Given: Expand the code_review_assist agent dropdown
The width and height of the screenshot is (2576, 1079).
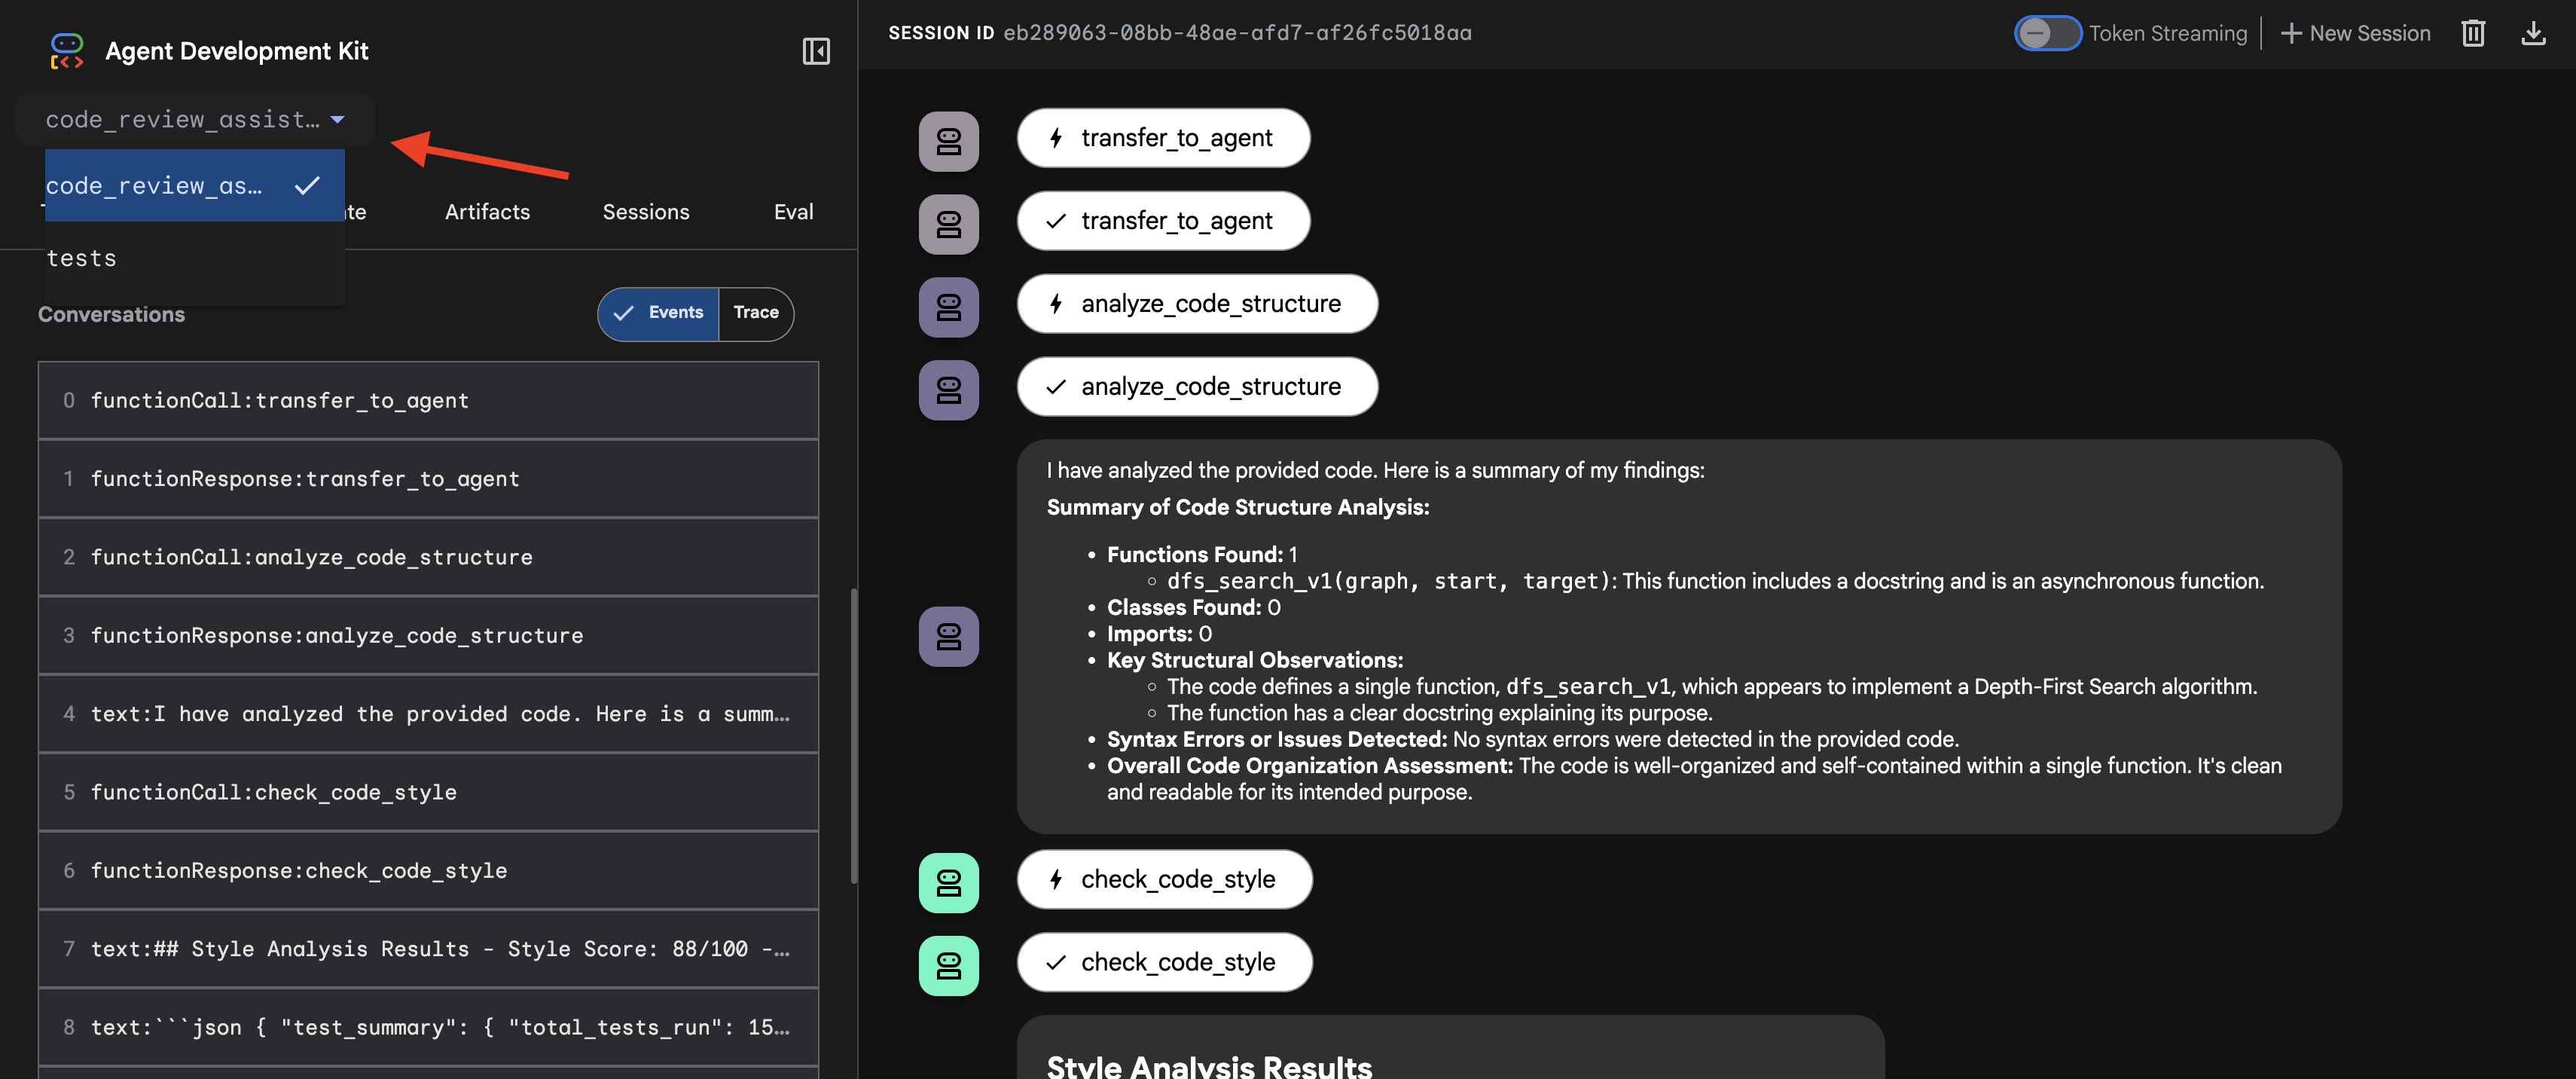Looking at the screenshot, I should tap(195, 120).
